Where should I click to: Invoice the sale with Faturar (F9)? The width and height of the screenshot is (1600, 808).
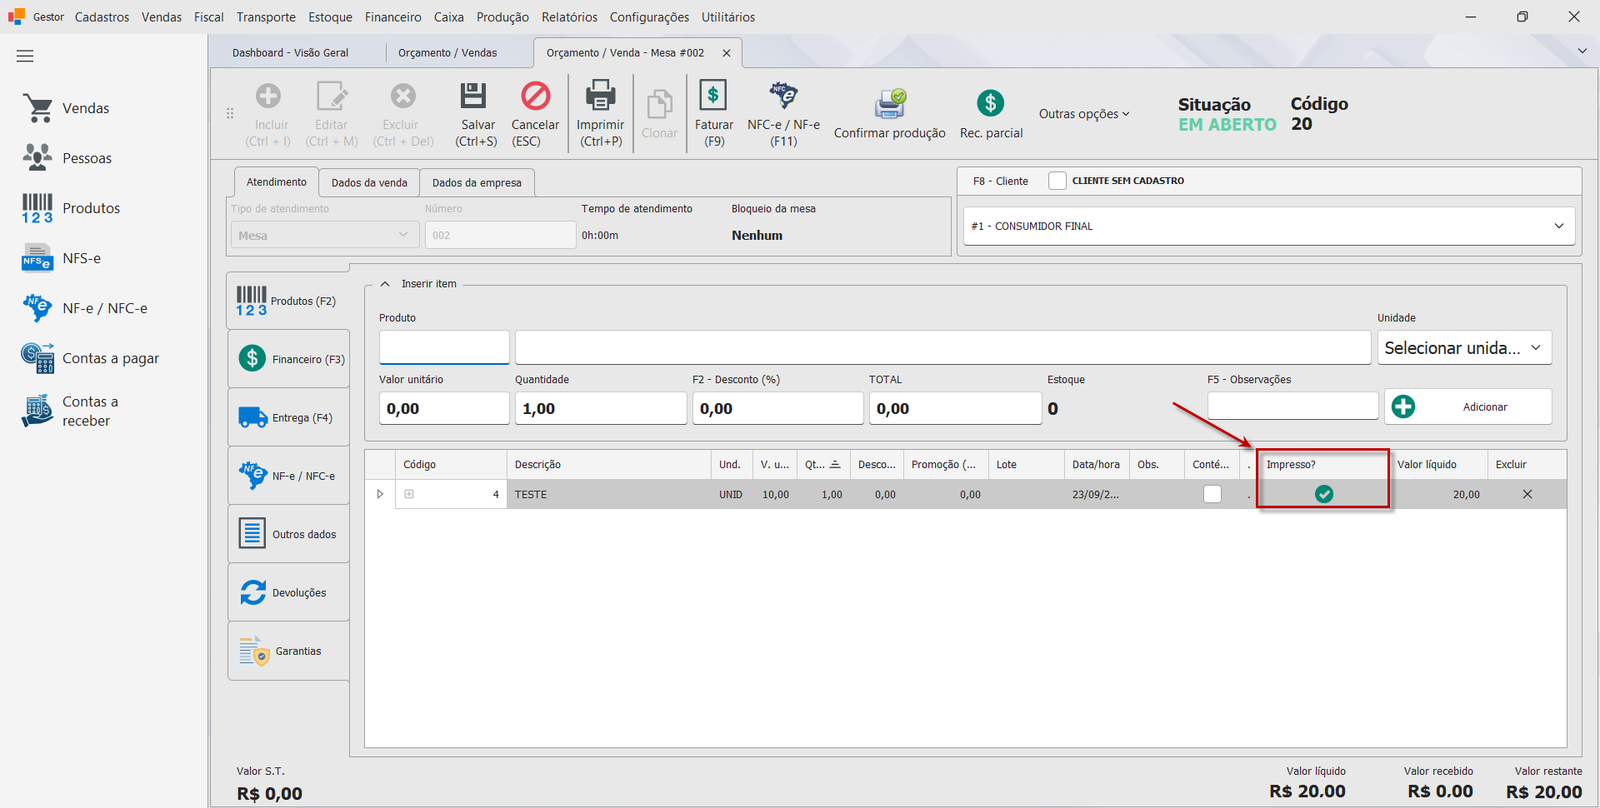pyautogui.click(x=714, y=114)
